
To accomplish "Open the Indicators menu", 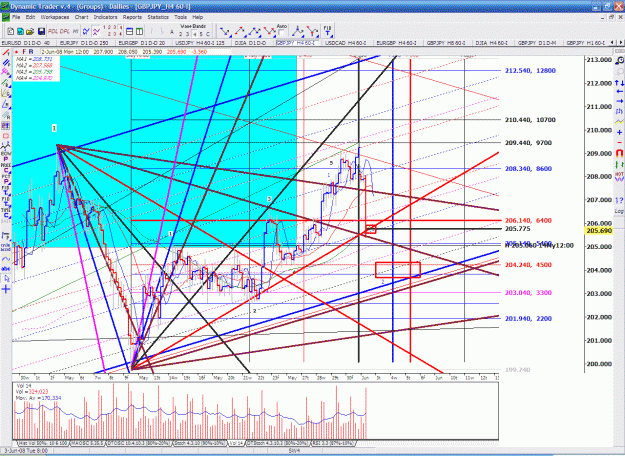I will pos(106,17).
